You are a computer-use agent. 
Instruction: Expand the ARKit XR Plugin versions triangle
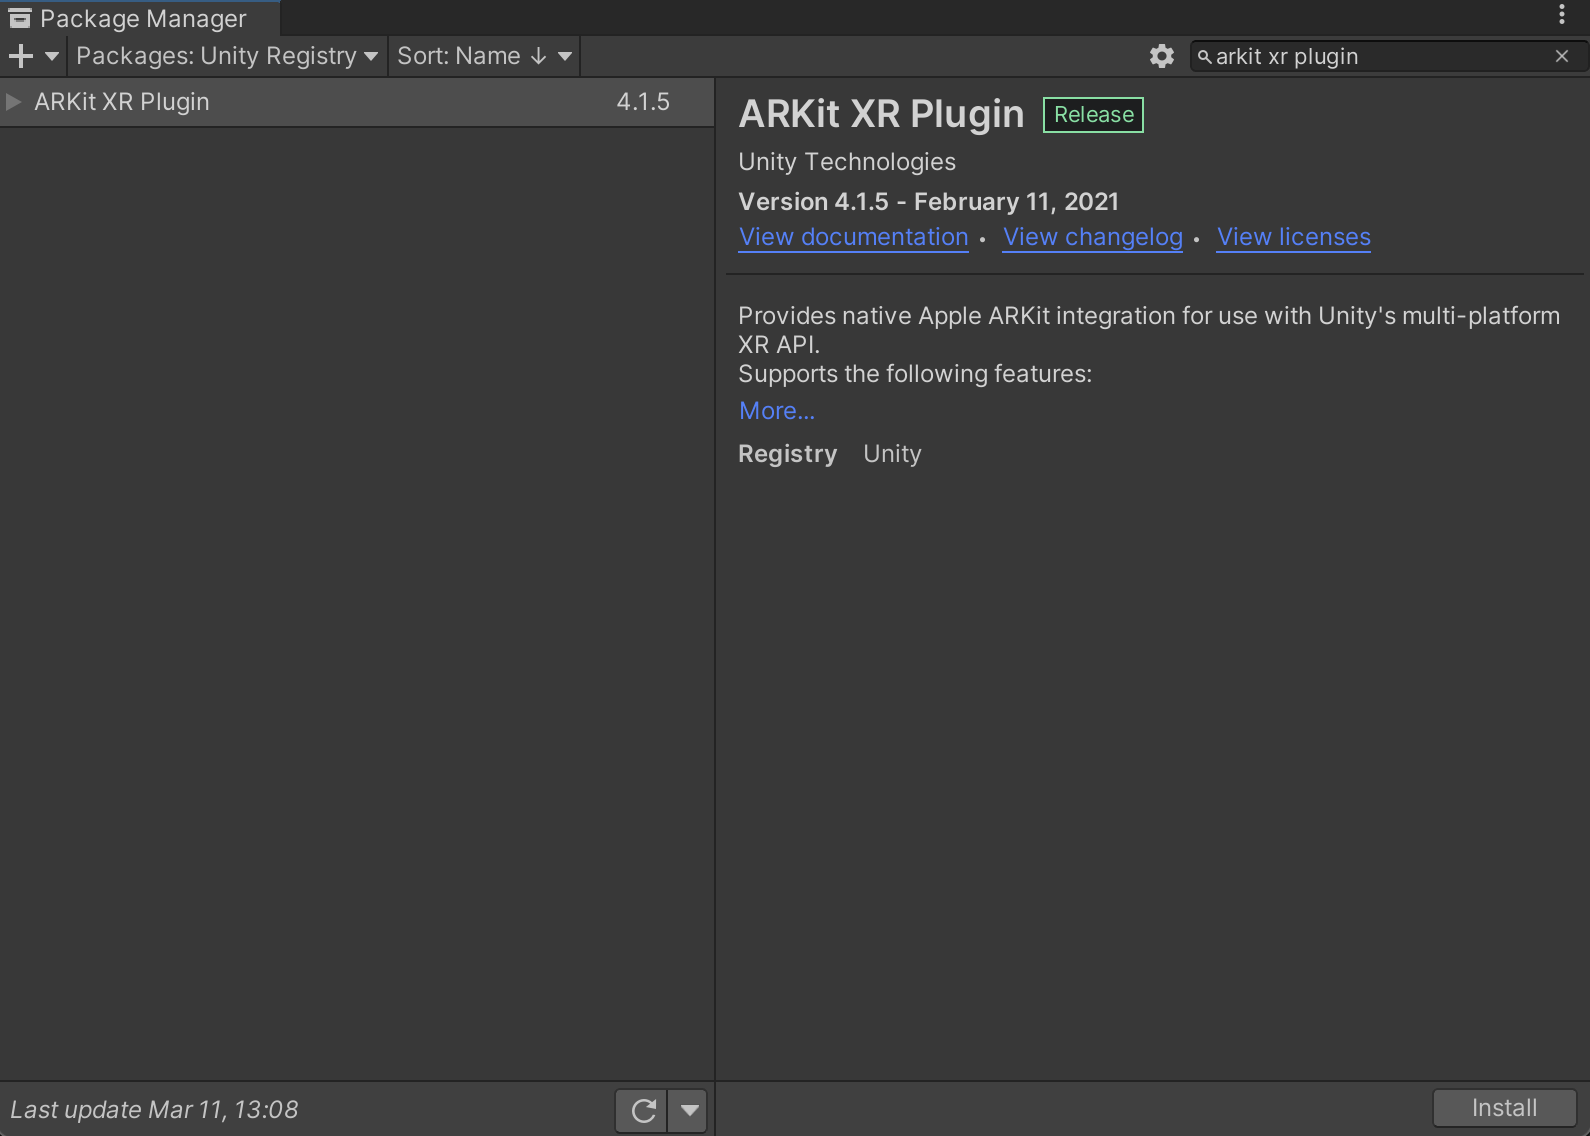pos(14,102)
